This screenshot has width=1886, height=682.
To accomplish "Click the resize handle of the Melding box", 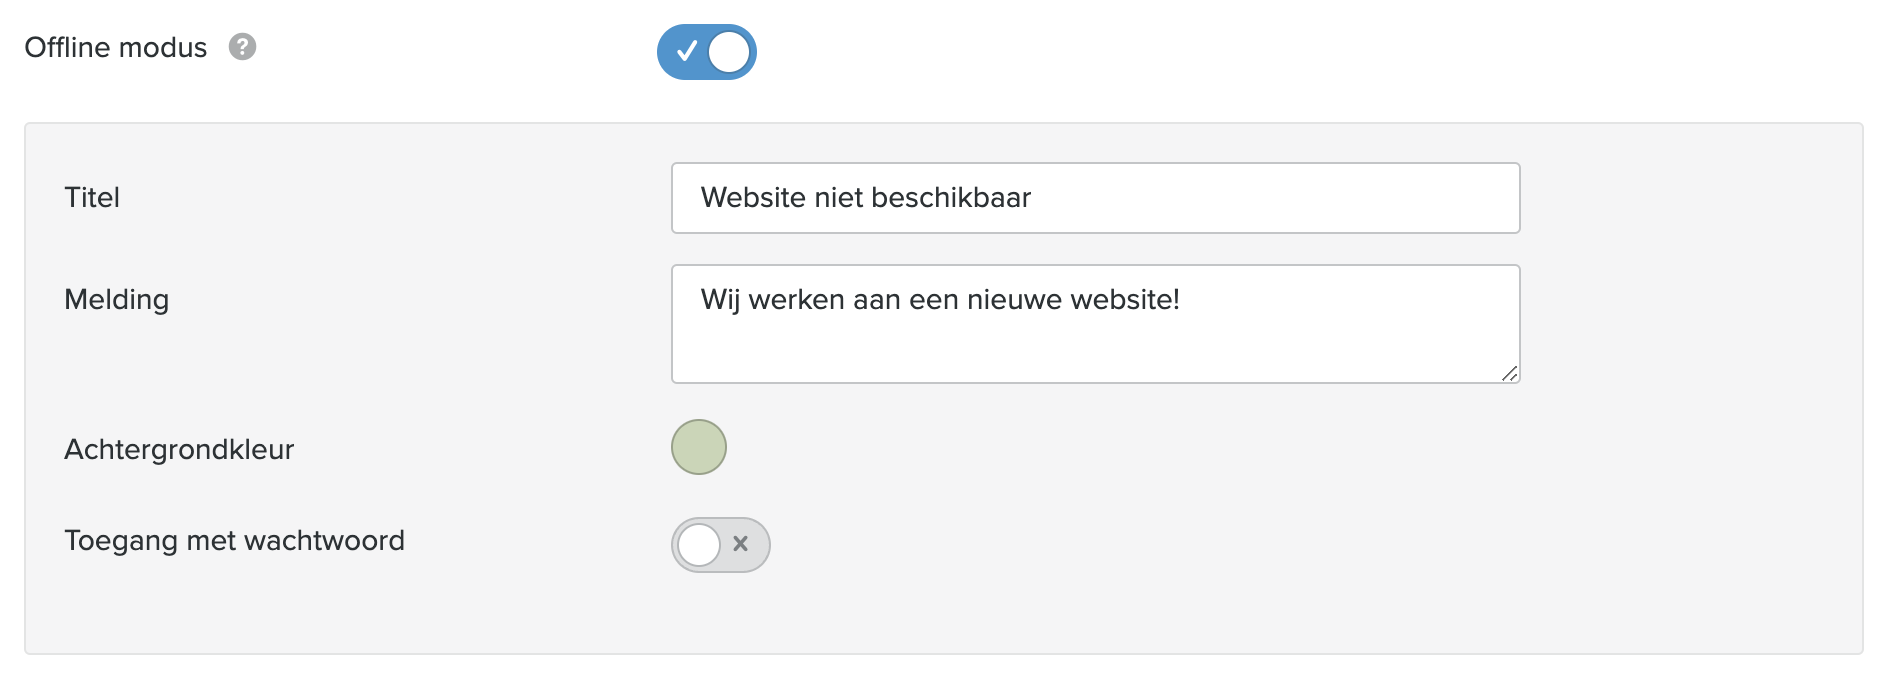I will click(x=1509, y=373).
